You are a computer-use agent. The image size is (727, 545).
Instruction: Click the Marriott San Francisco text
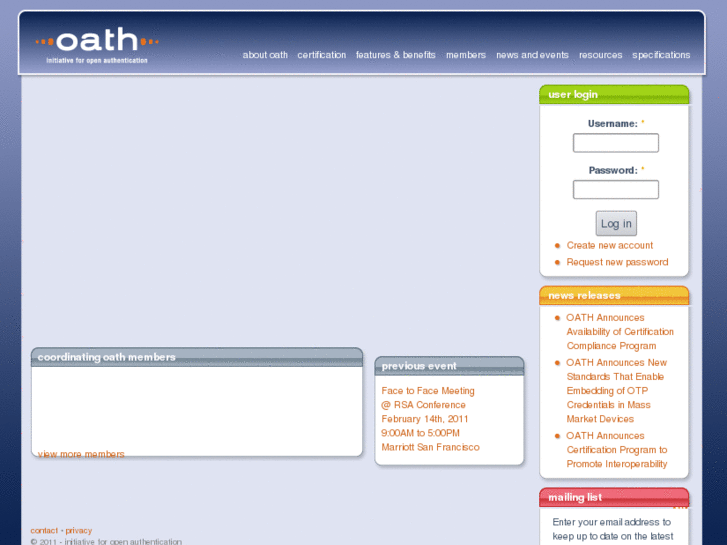(430, 447)
